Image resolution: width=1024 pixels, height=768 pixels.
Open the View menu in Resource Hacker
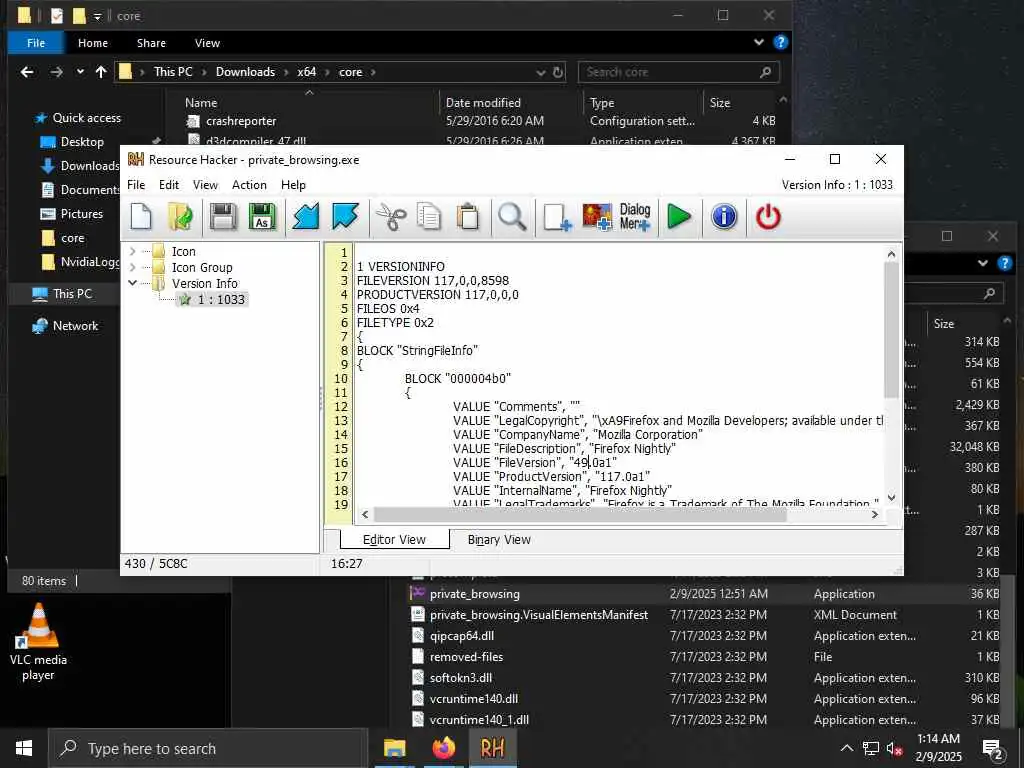click(x=205, y=185)
